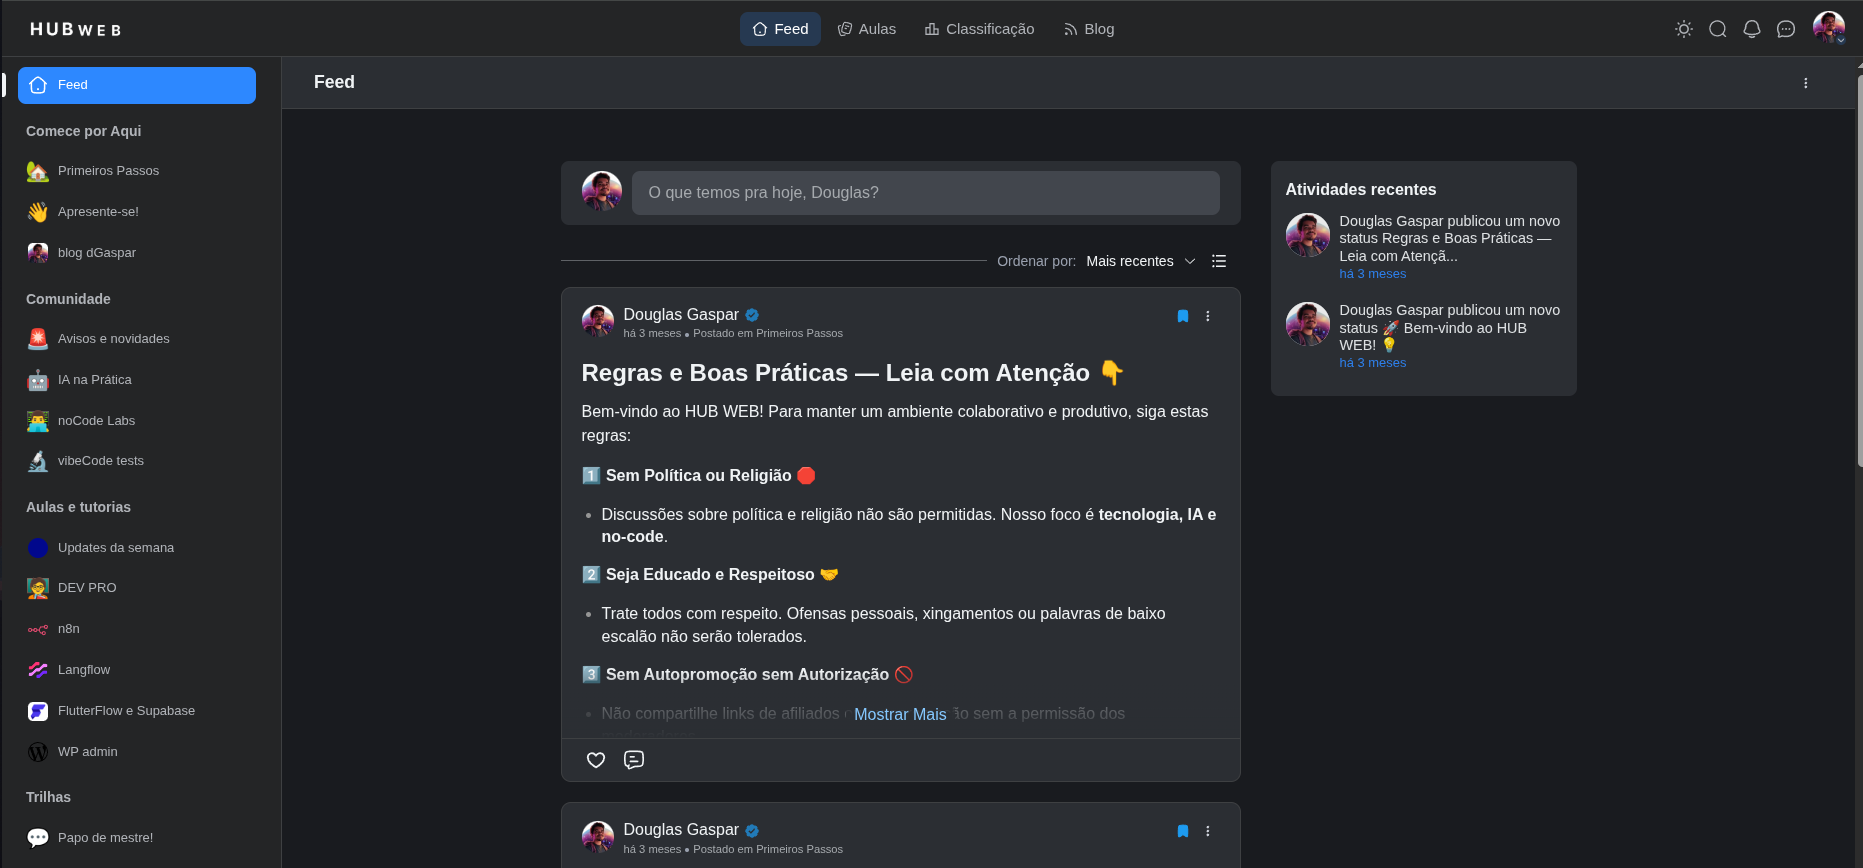Viewport: 1863px width, 868px height.
Task: Open Douglas Gaspar author name on first post
Action: [x=681, y=314]
